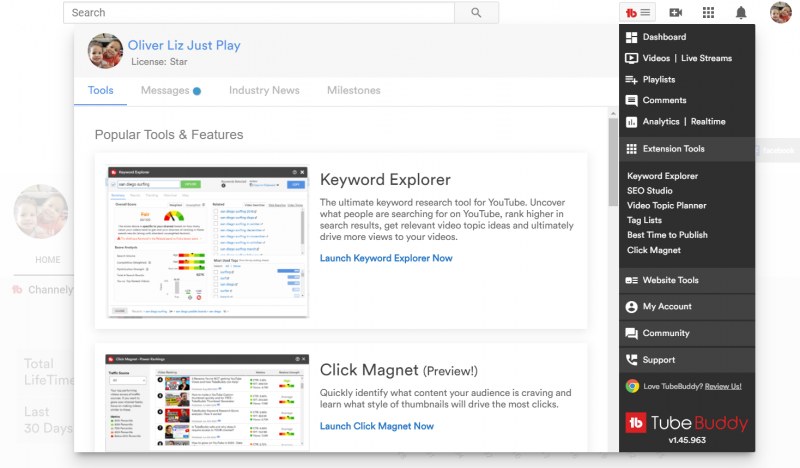The height and width of the screenshot is (468, 800).
Task: Open the notifications bell icon
Action: [x=741, y=13]
